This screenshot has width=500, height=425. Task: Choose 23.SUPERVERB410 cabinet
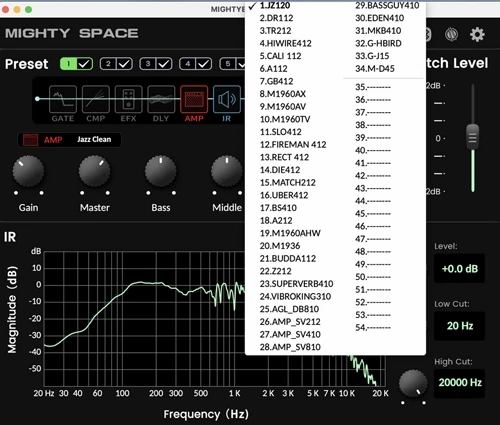coord(296,284)
